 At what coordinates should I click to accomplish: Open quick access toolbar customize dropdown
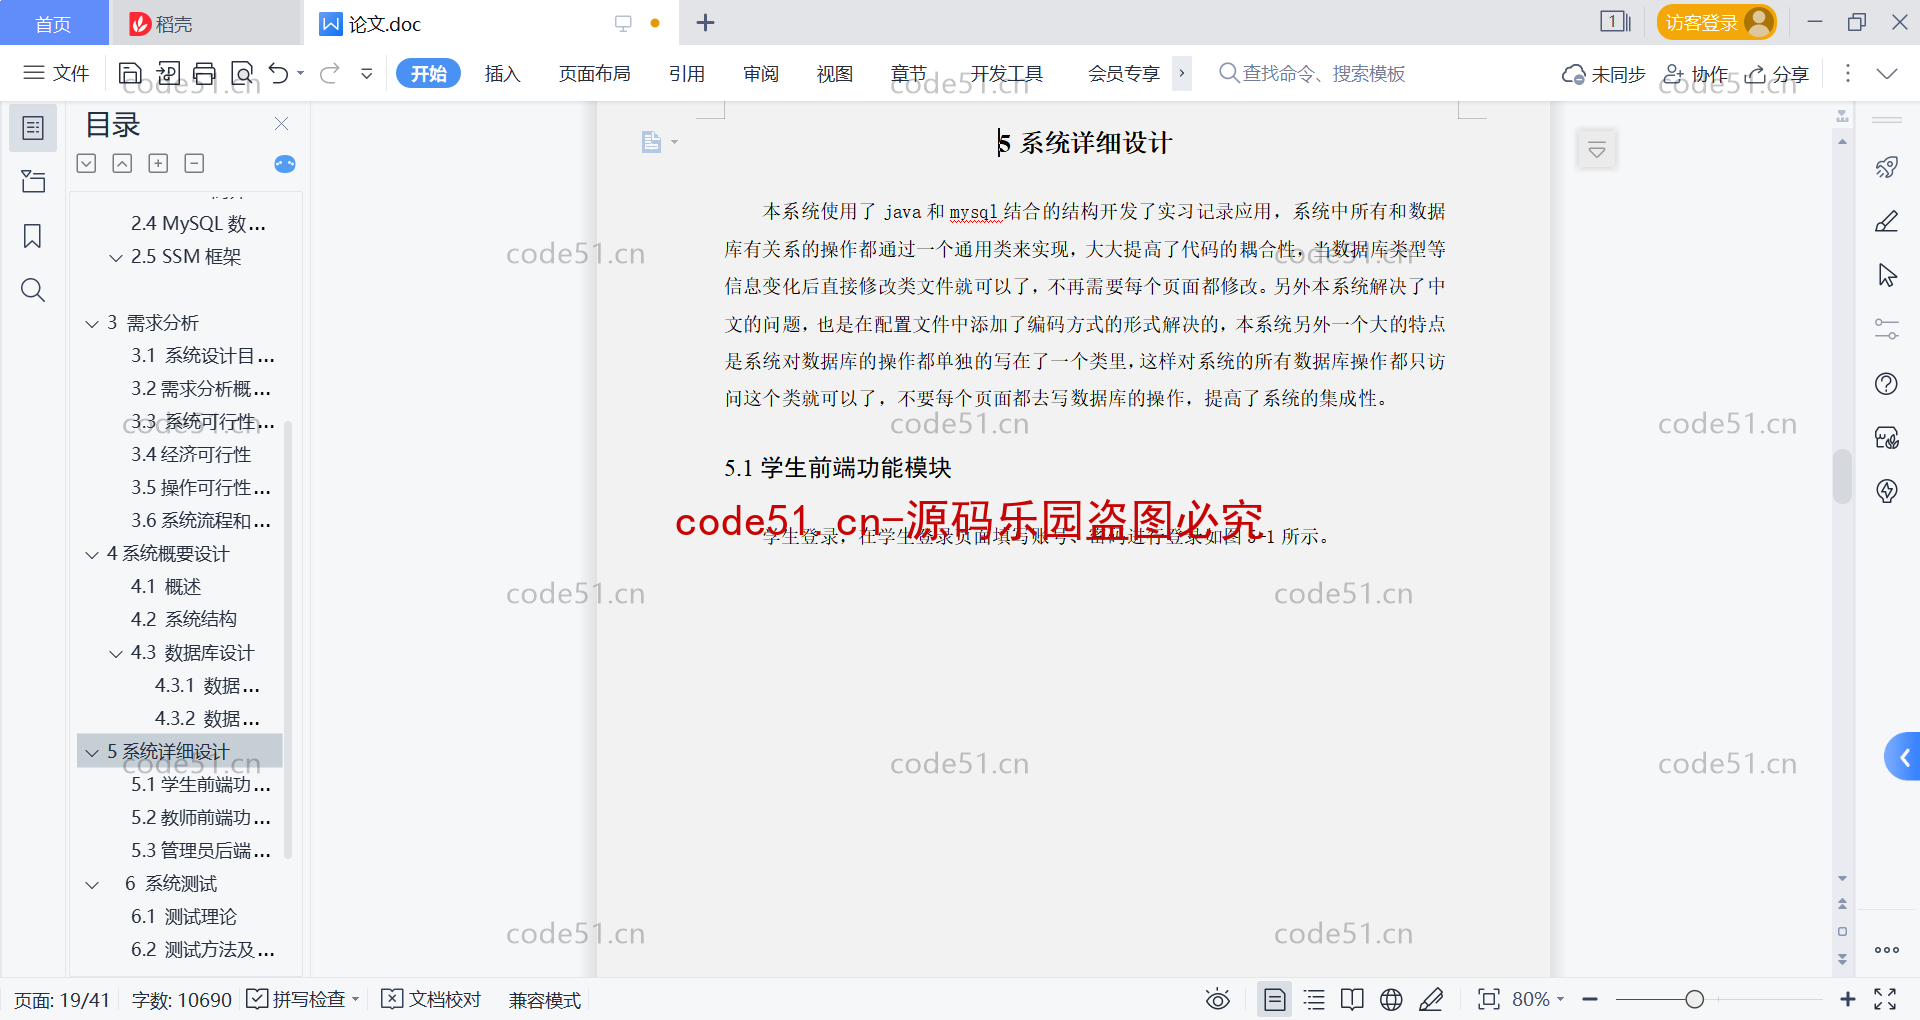tap(367, 73)
